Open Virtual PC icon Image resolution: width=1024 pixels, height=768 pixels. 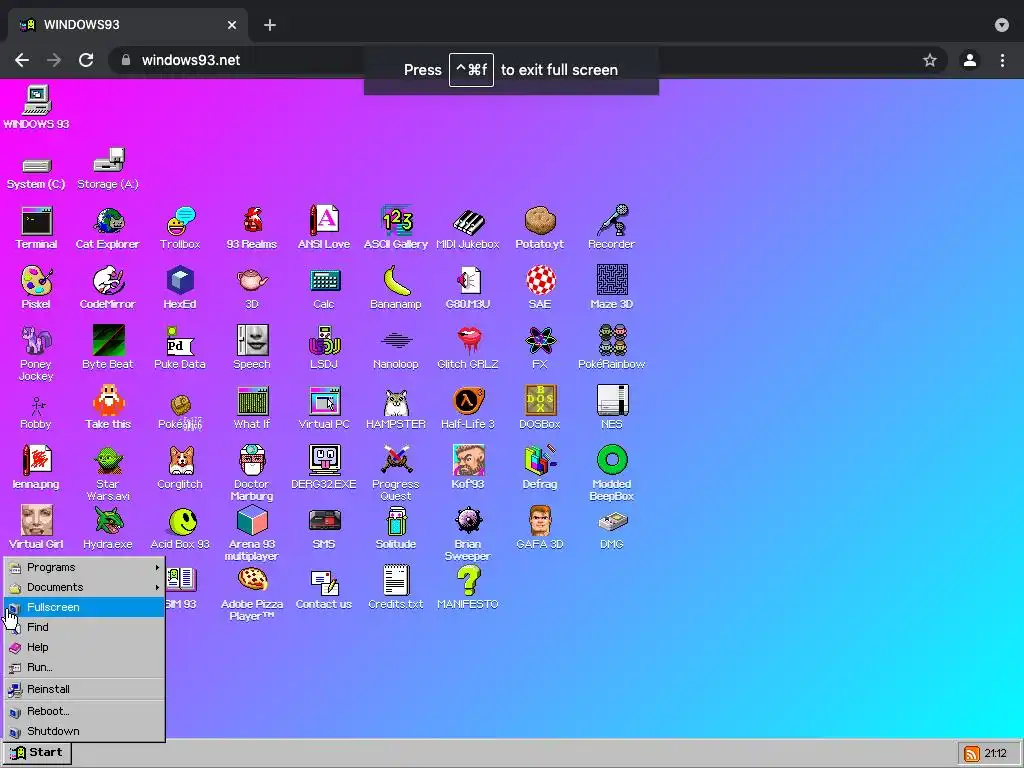[x=324, y=408]
